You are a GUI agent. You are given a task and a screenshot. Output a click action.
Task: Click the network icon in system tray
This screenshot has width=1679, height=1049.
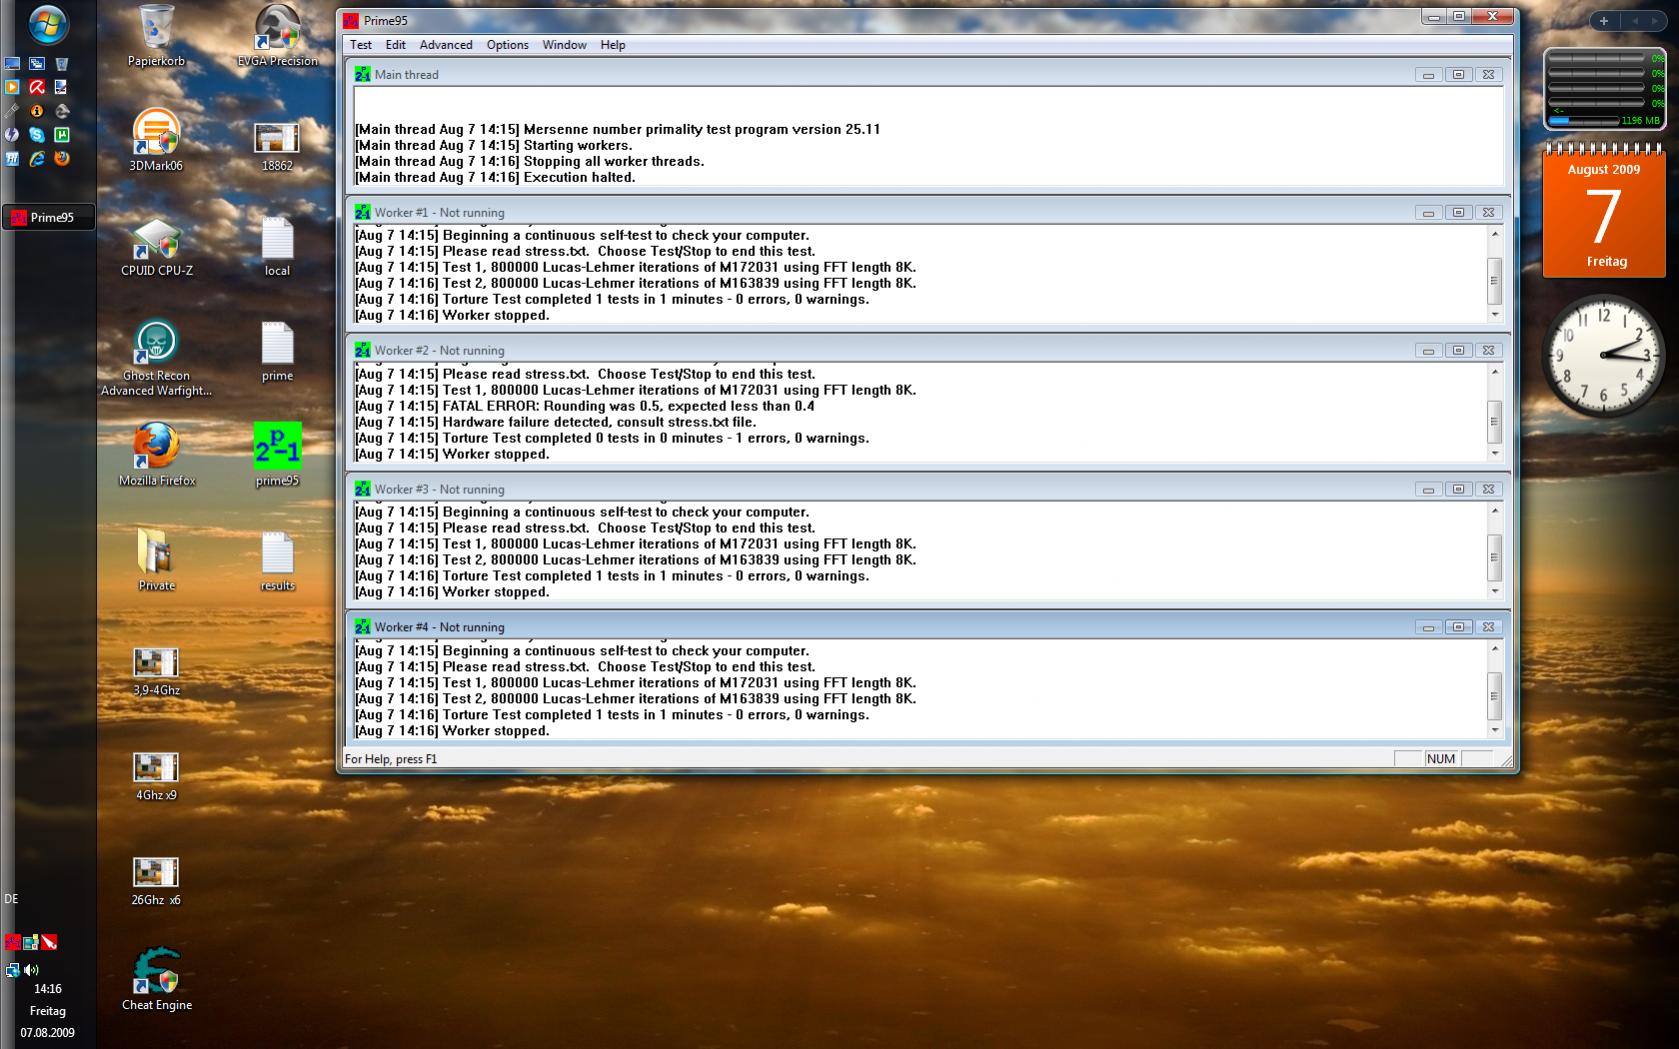(x=12, y=969)
